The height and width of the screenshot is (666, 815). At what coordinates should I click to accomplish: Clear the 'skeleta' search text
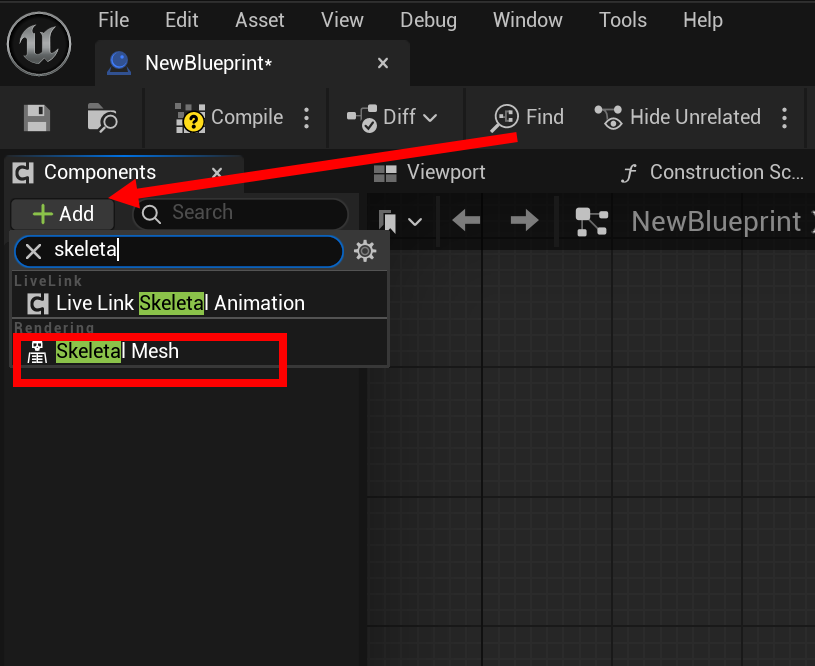point(33,252)
